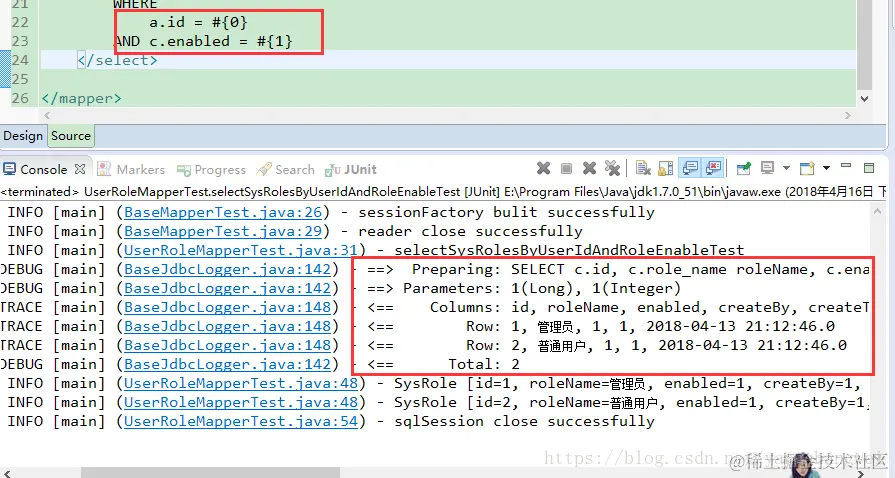The image size is (895, 478).
Task: Open BaseJdbcLogger.java:142 link on Parameters line
Action: (x=228, y=288)
